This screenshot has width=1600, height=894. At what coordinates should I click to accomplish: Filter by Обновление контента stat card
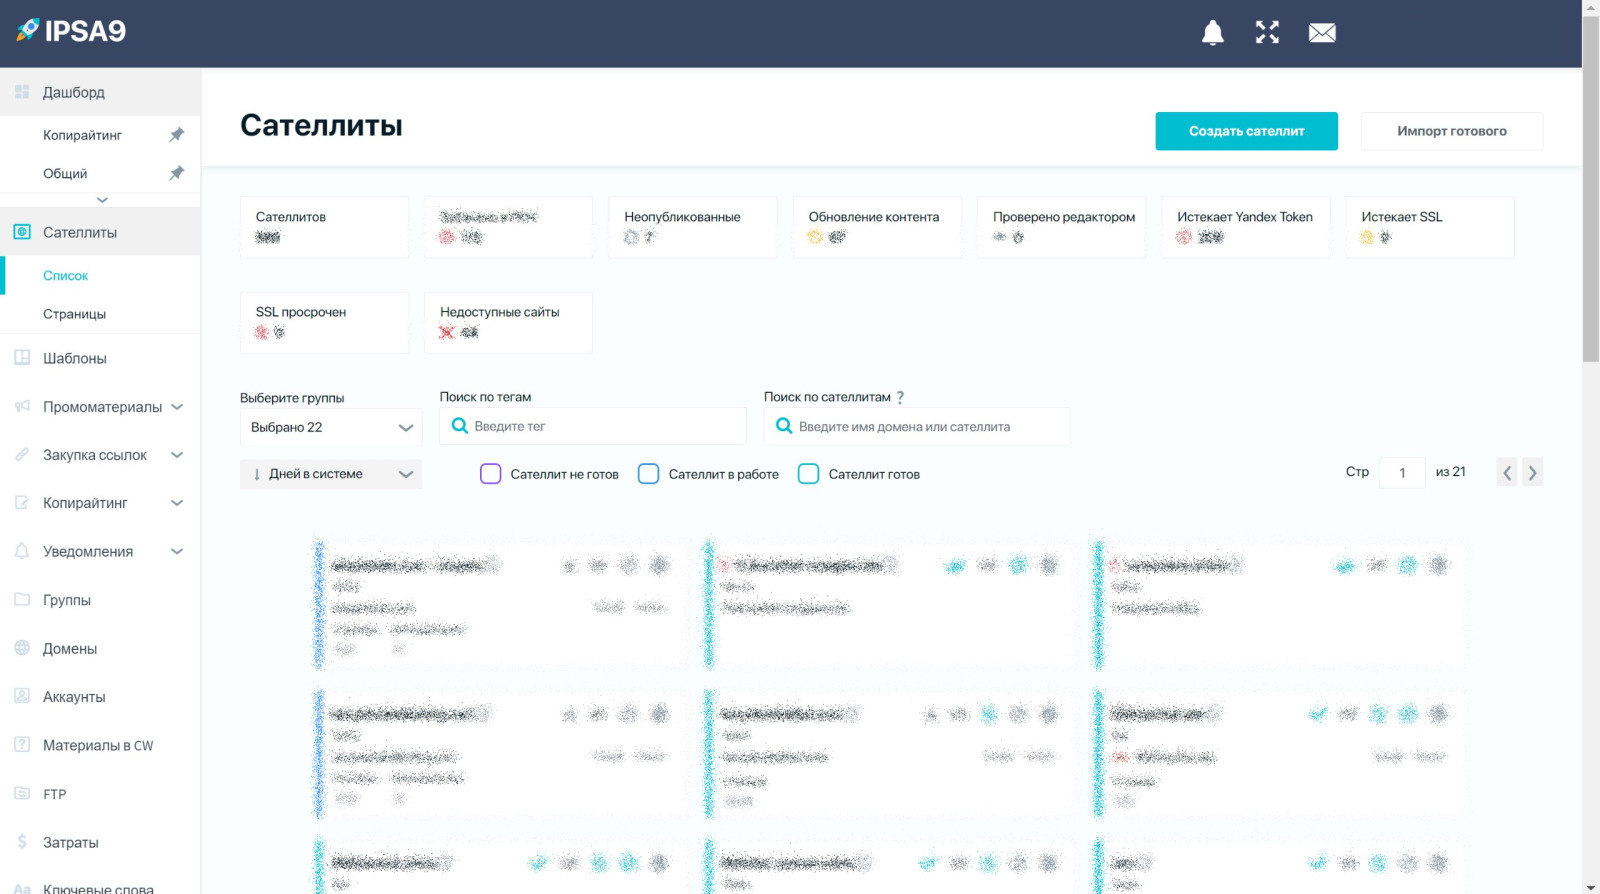(877, 227)
